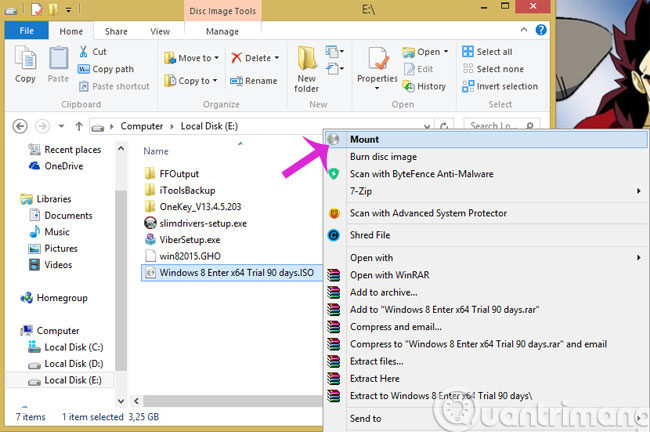Open the Open button dropdown arrow
The width and height of the screenshot is (650, 432).
(446, 52)
